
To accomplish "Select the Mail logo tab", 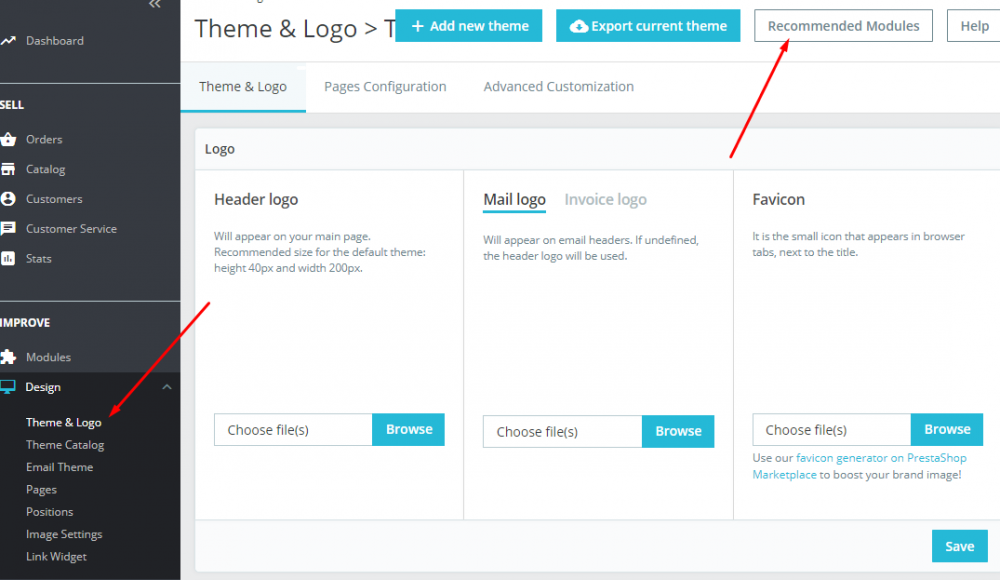I will (x=515, y=200).
